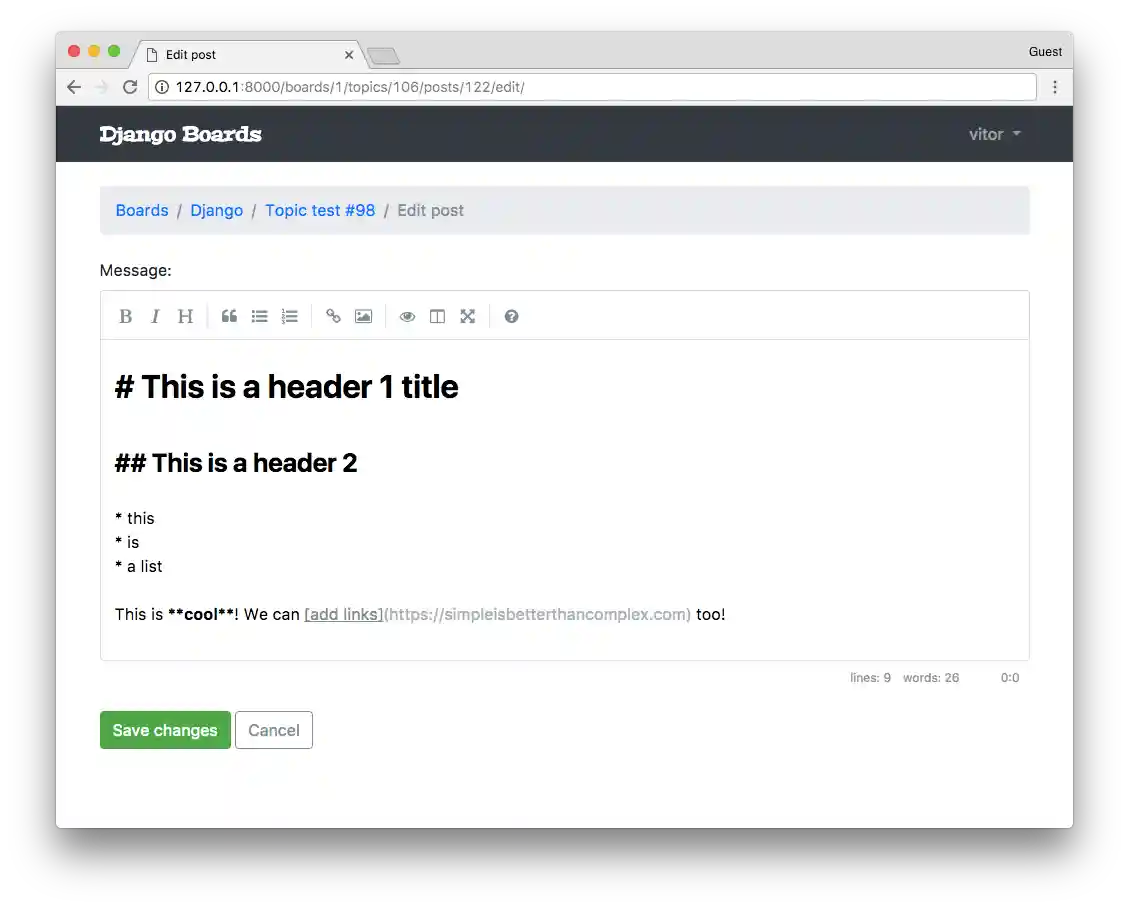The height and width of the screenshot is (908, 1129).
Task: Click the Edit post breadcrumb text
Action: point(431,210)
